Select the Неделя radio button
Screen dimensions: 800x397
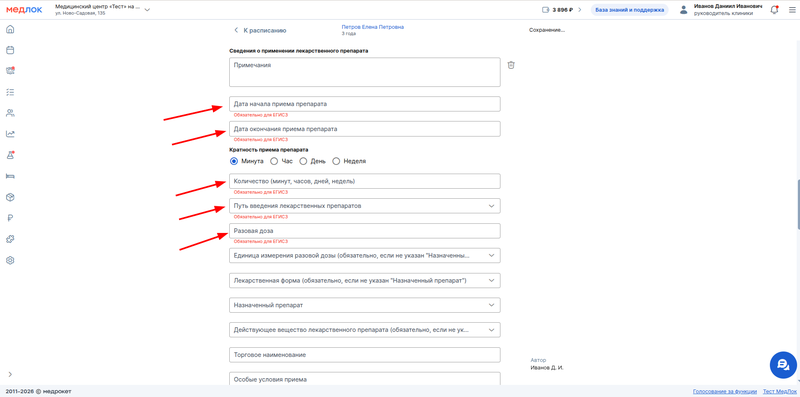336,161
